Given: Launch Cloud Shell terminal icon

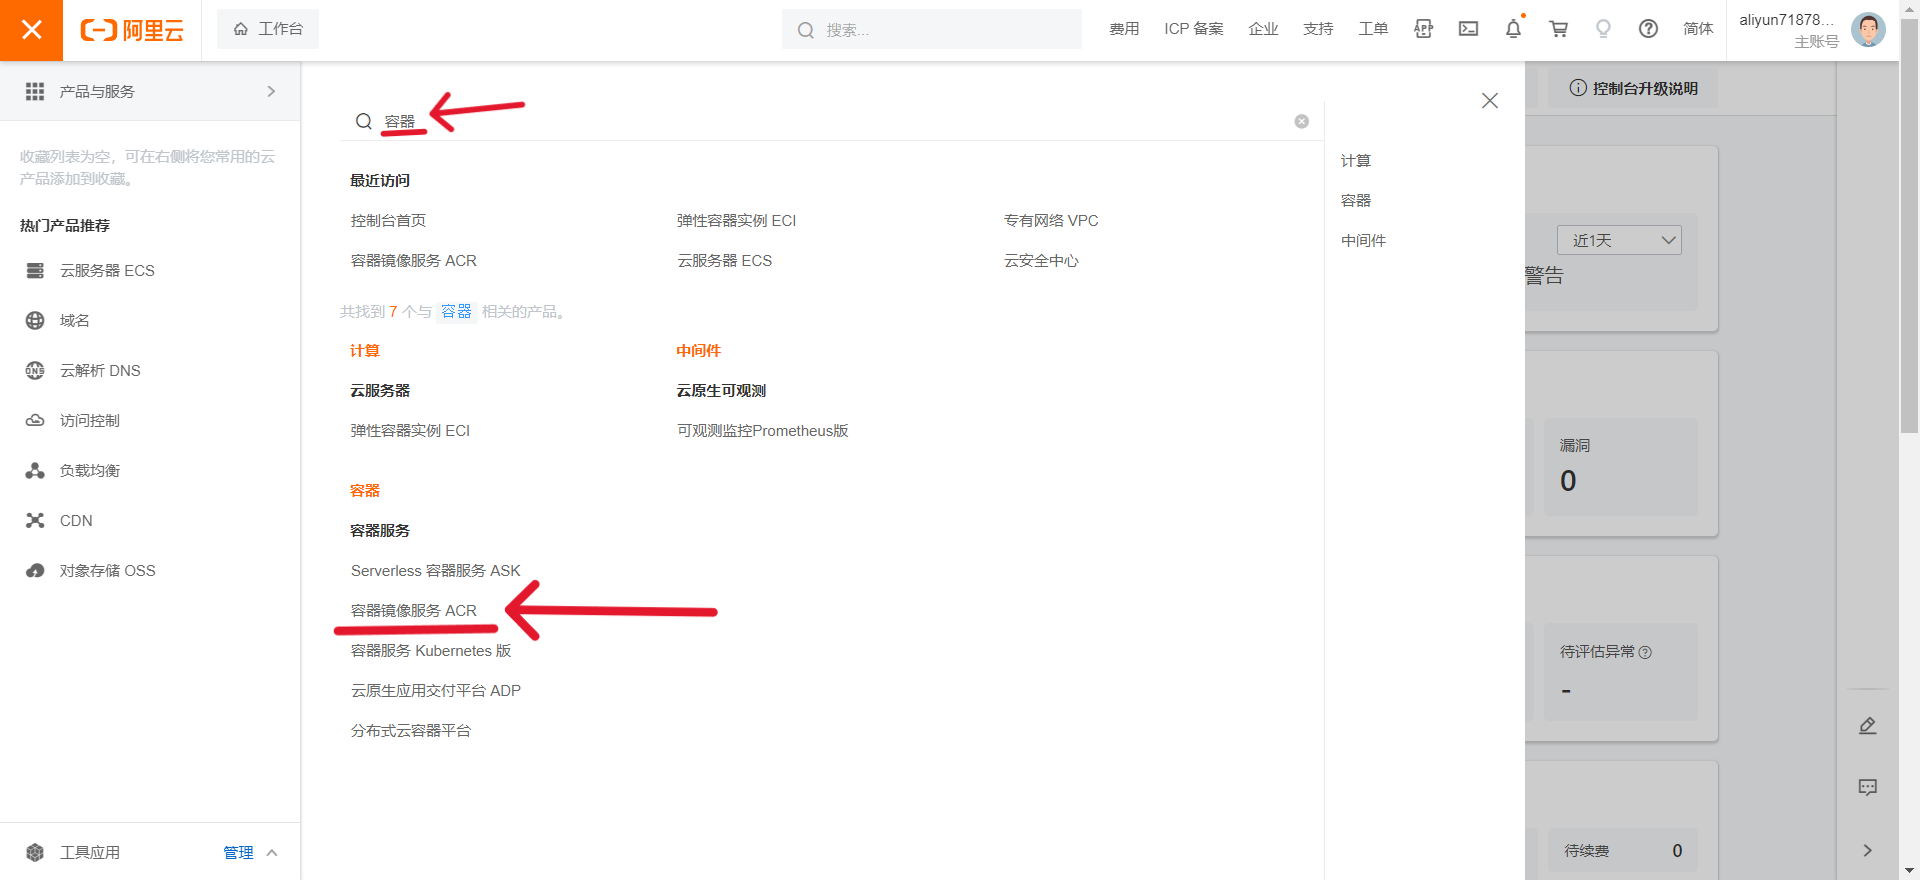Looking at the screenshot, I should coord(1468,29).
